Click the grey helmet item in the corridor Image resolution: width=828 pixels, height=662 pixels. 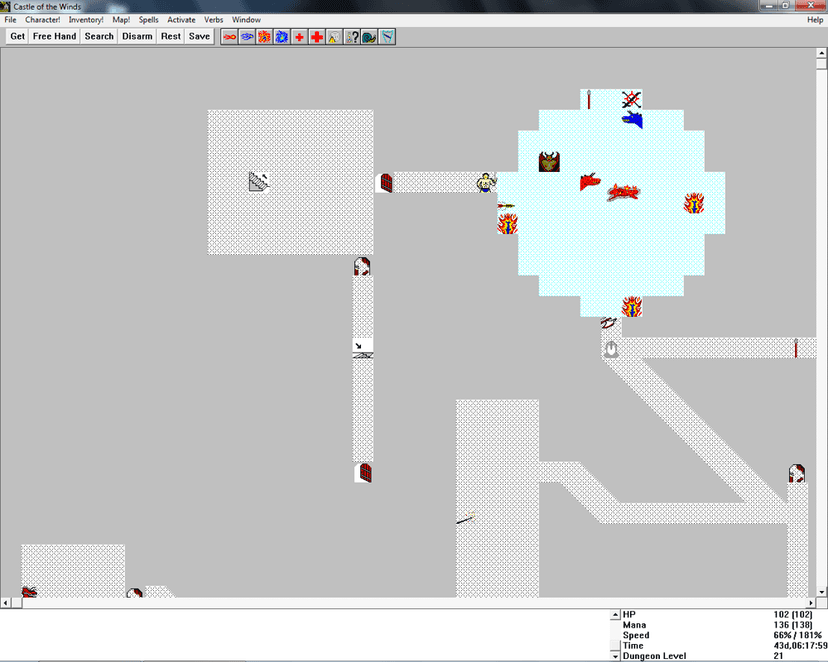click(611, 349)
